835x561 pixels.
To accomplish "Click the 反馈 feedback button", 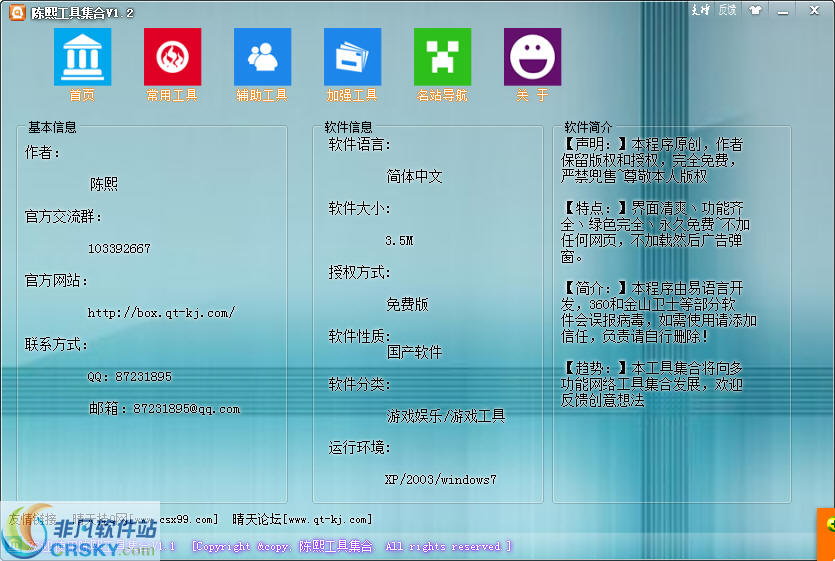I will point(727,10).
